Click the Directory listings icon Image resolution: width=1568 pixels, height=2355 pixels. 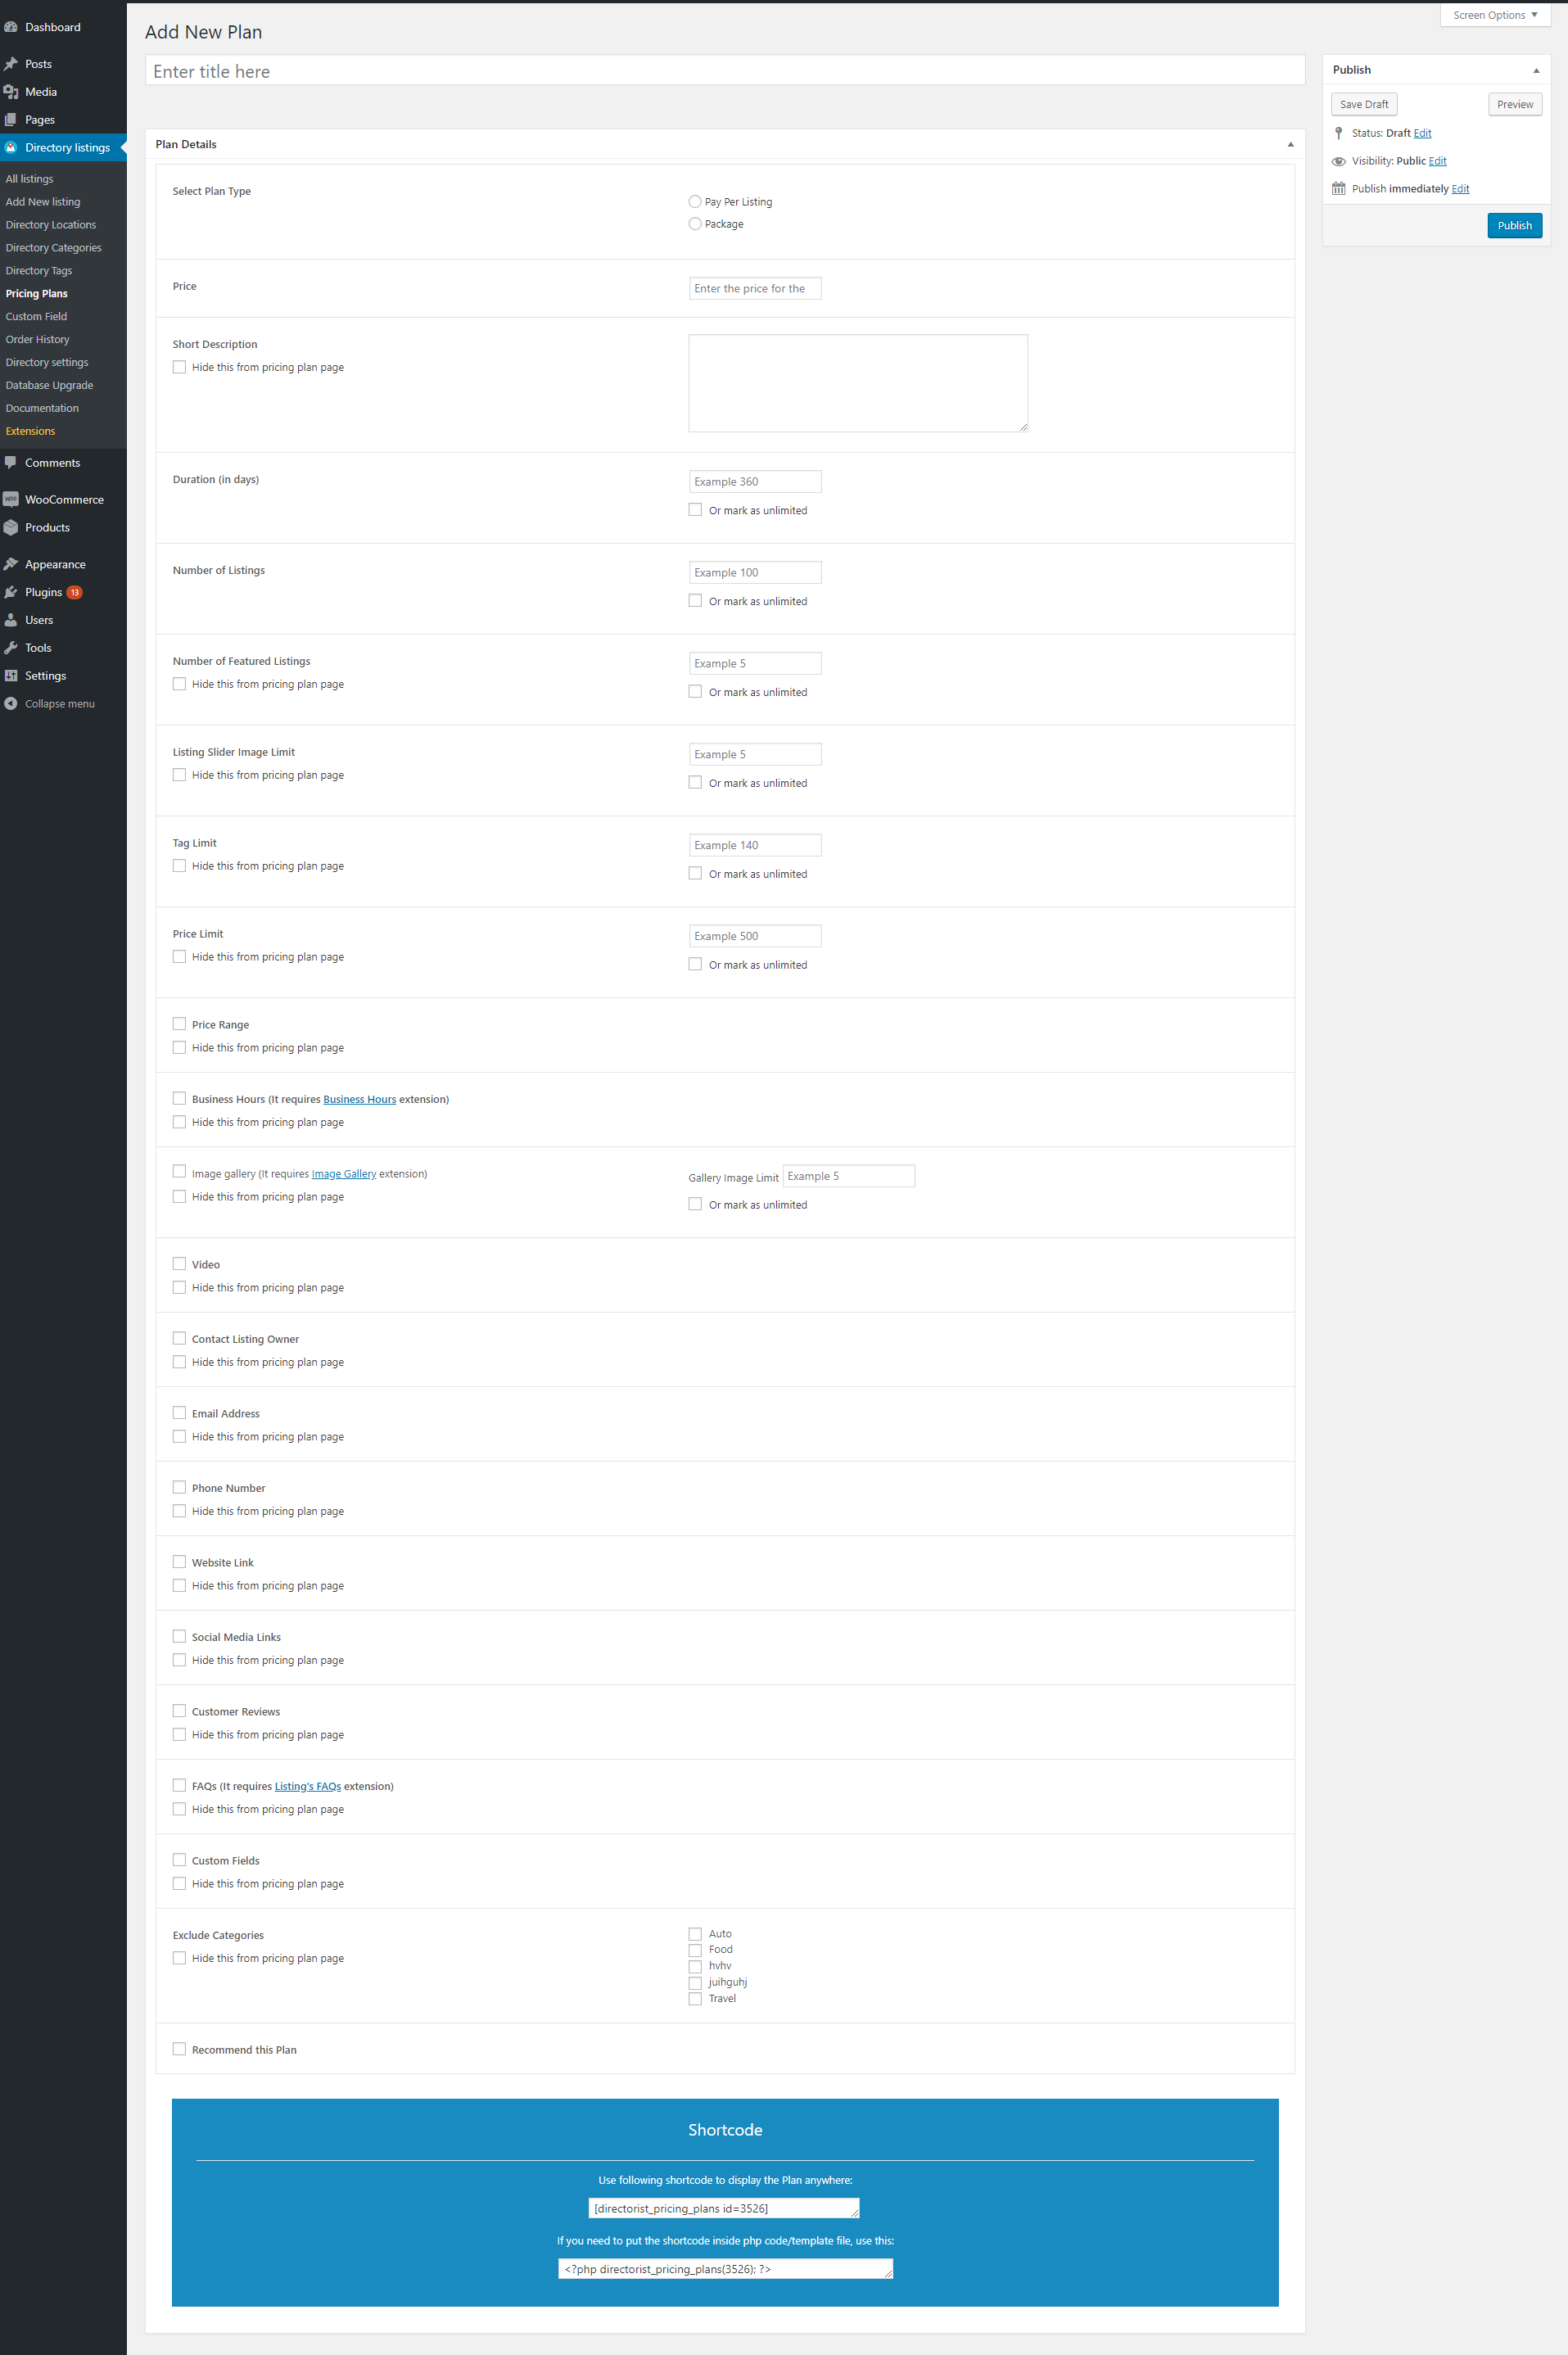click(11, 148)
